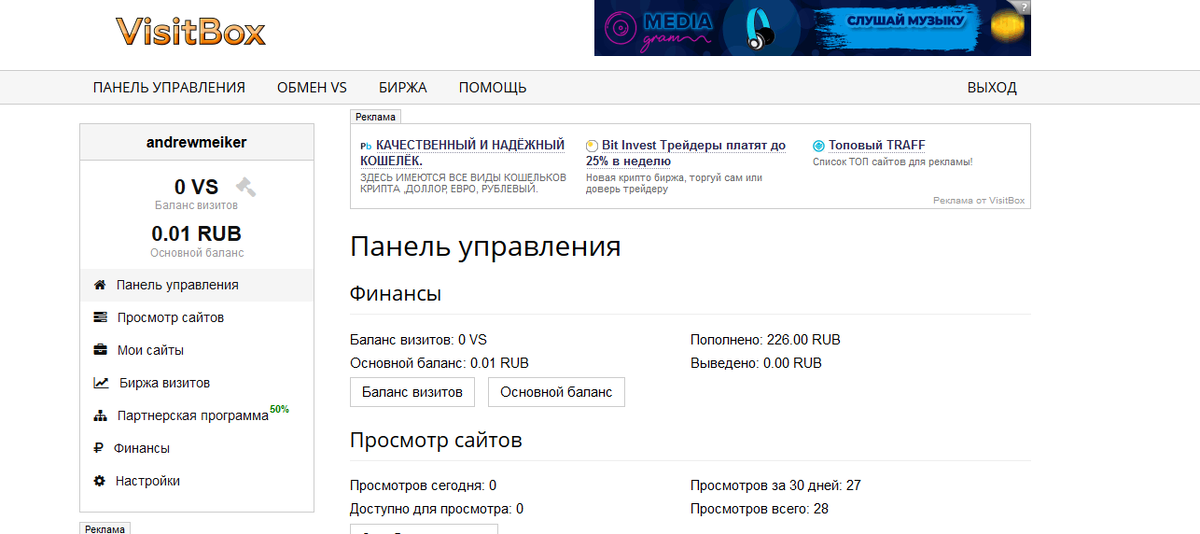Click the Доступно для просмотра: 0 text
Image resolution: width=1200 pixels, height=534 pixels.
(x=436, y=509)
